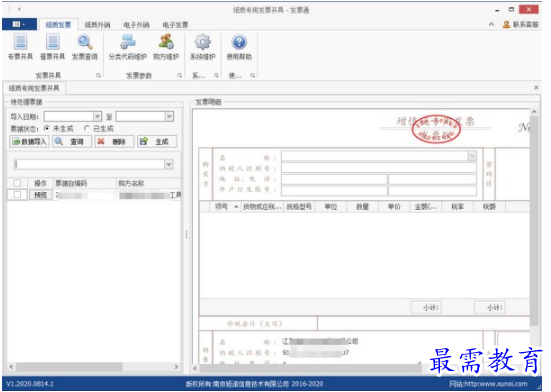Open 发票查询 magnifier tool
Viewport: 551px width, 392px height.
pos(85,47)
